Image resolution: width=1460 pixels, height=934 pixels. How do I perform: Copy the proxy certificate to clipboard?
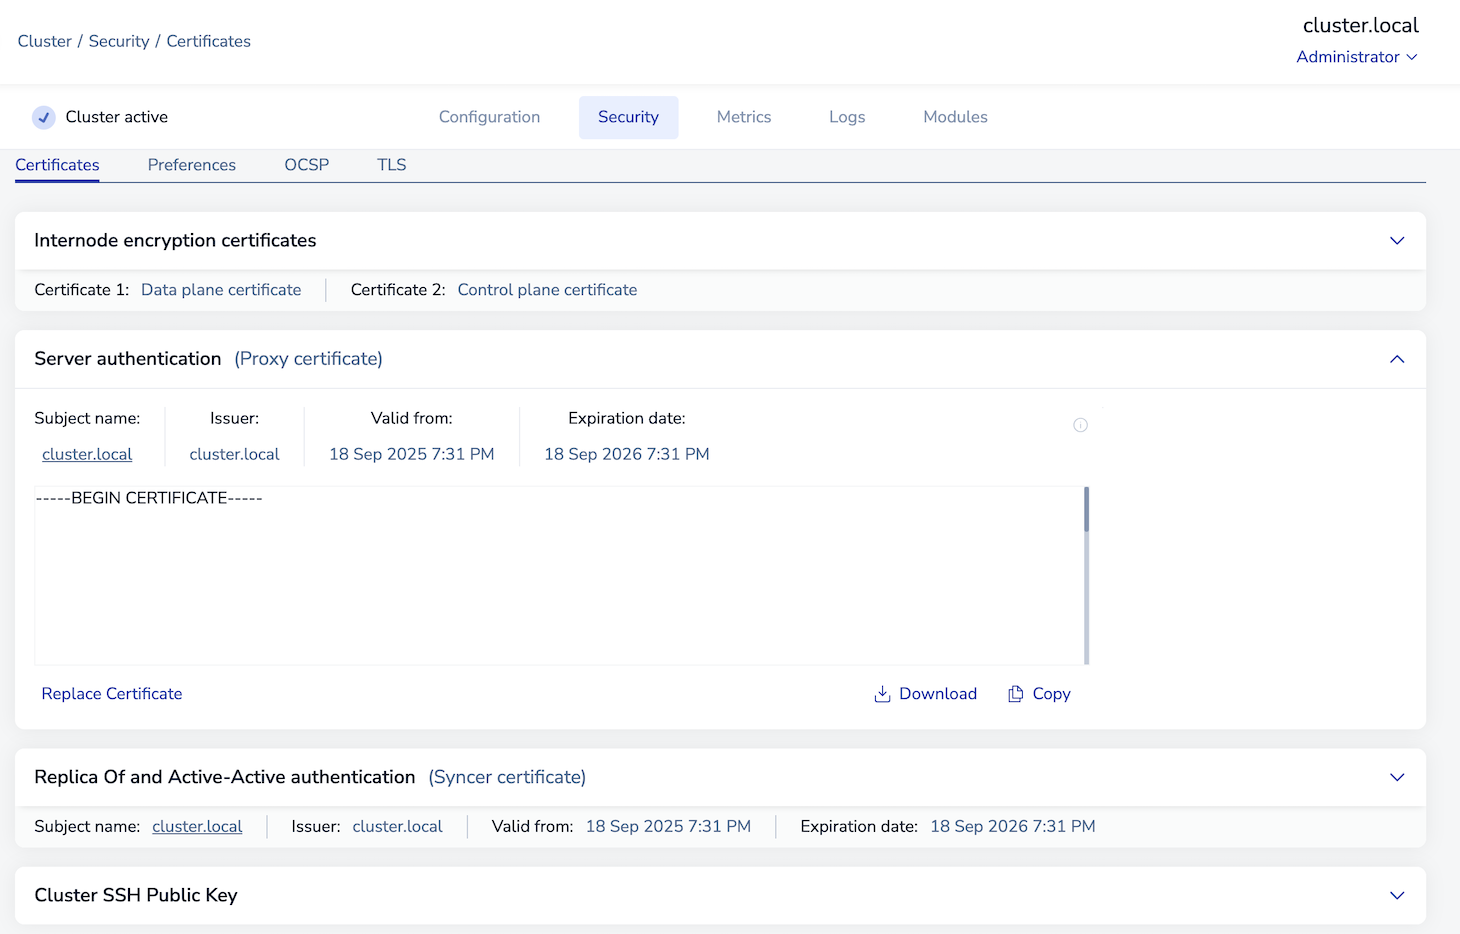[1038, 693]
